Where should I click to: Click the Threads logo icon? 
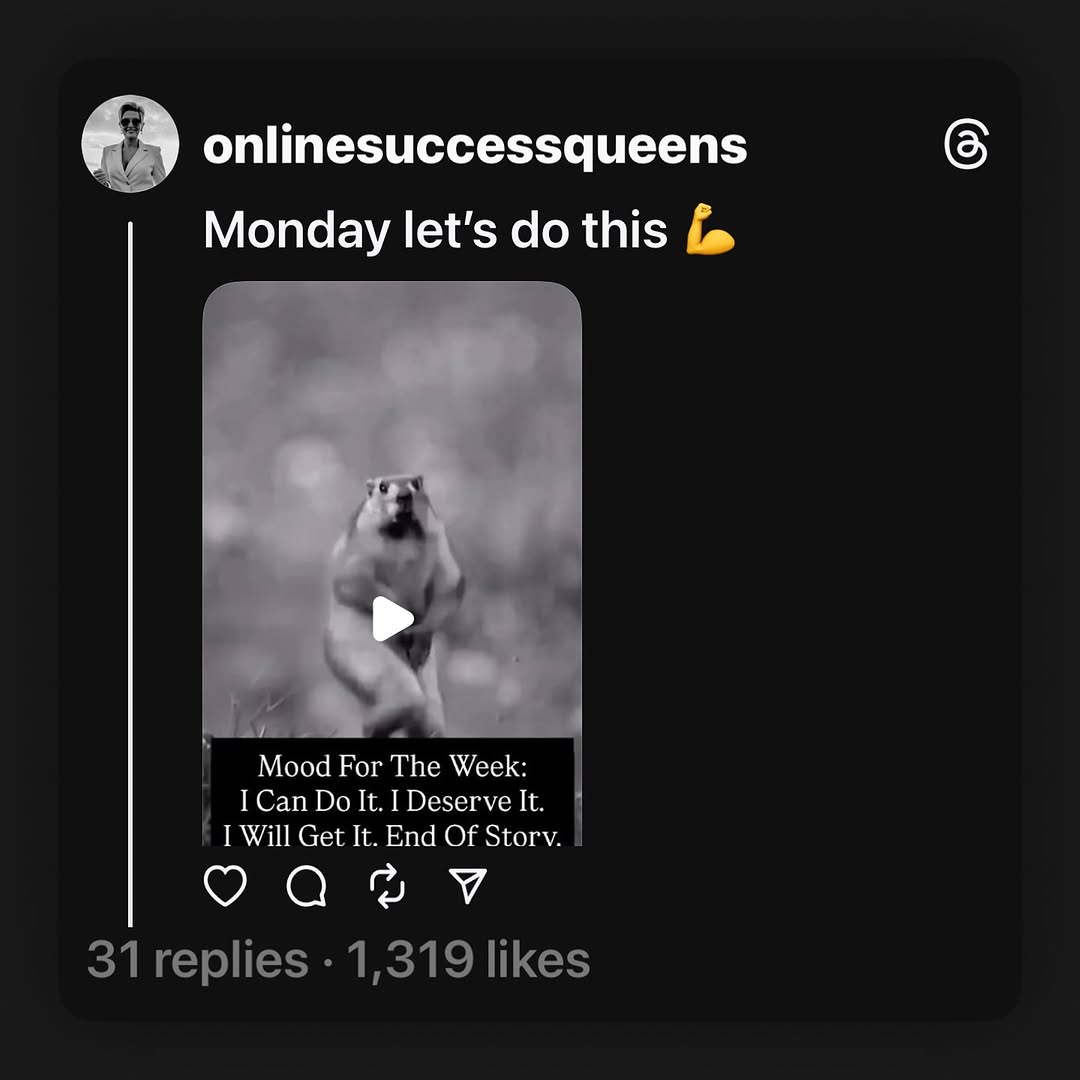(x=966, y=148)
